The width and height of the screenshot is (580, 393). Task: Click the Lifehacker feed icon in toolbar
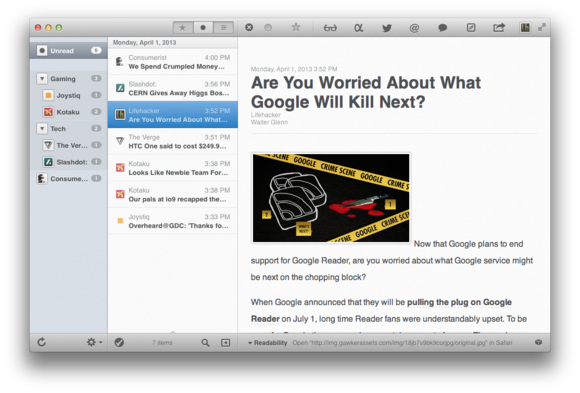[525, 27]
